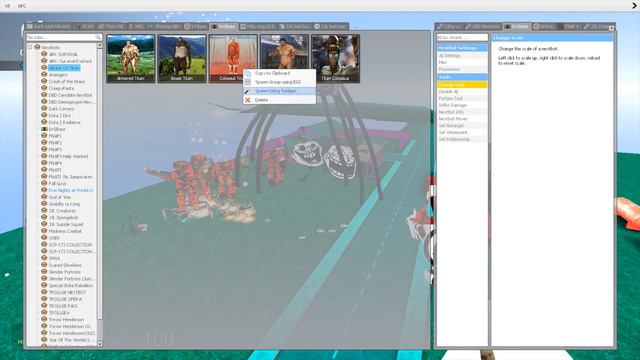Select Attack On Titan in the tree
The height and width of the screenshot is (360, 640).
[64, 68]
